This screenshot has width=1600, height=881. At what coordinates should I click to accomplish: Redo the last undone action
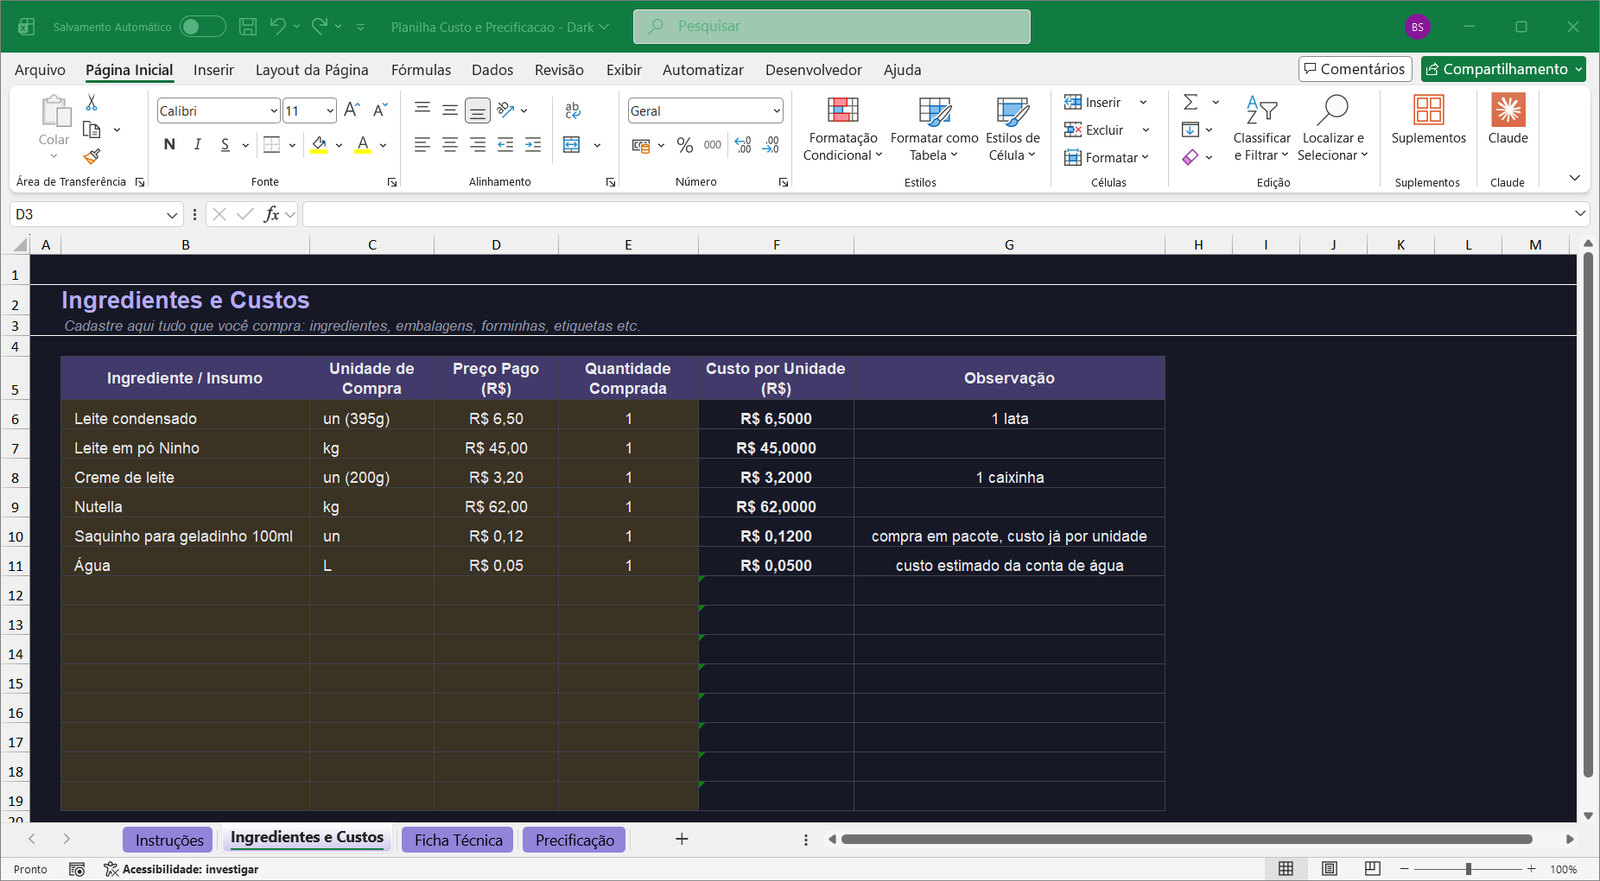[x=320, y=26]
